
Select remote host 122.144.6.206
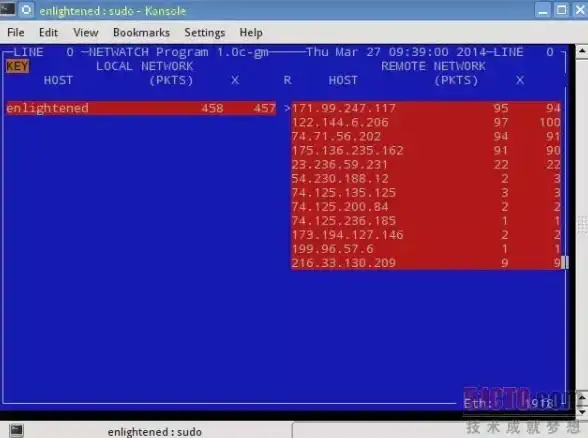[426, 122]
